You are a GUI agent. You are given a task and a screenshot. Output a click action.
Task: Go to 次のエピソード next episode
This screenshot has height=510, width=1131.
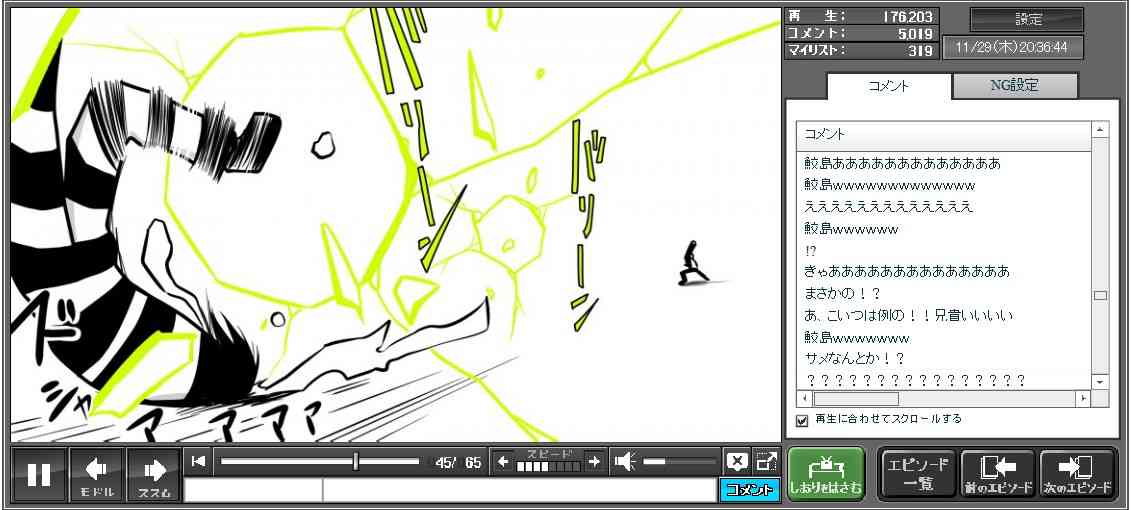point(1077,474)
